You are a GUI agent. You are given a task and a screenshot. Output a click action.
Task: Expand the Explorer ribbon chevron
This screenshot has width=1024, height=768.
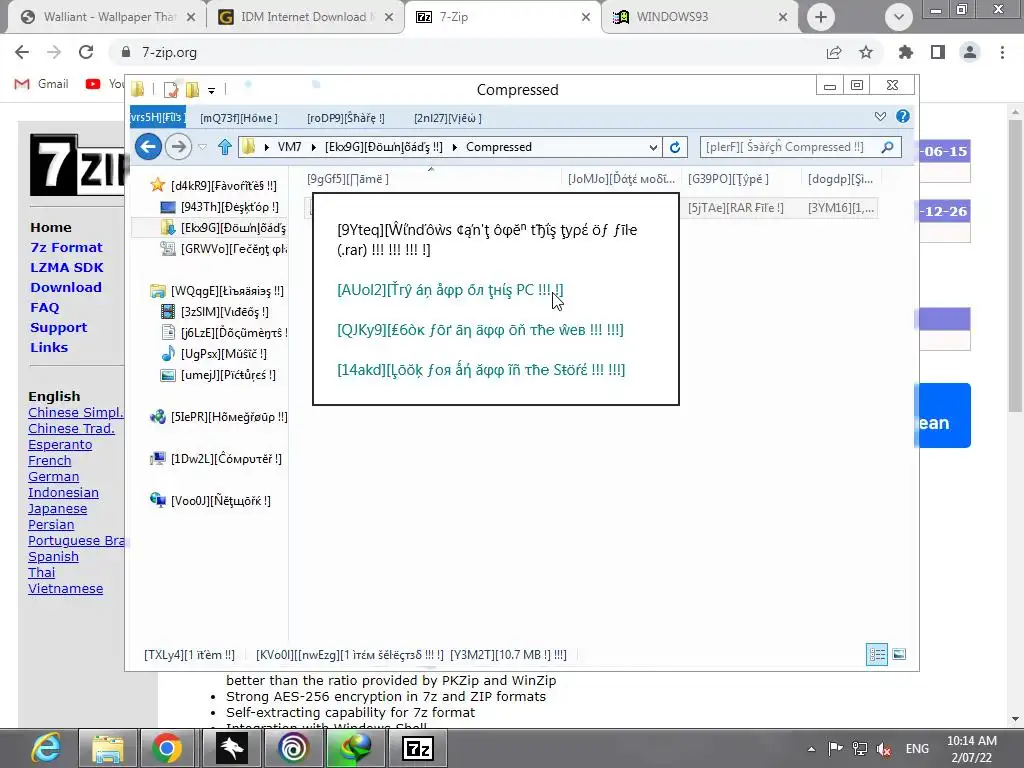(x=880, y=116)
